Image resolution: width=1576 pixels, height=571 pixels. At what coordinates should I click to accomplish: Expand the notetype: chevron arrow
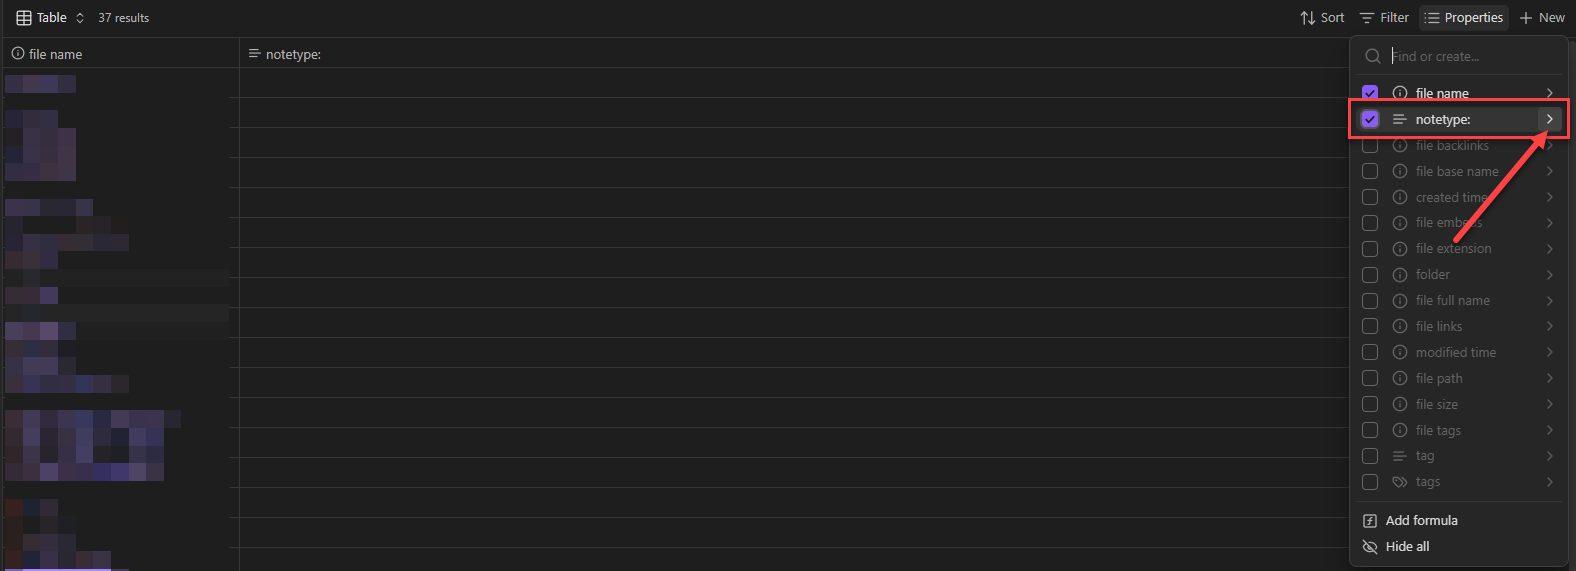1549,119
